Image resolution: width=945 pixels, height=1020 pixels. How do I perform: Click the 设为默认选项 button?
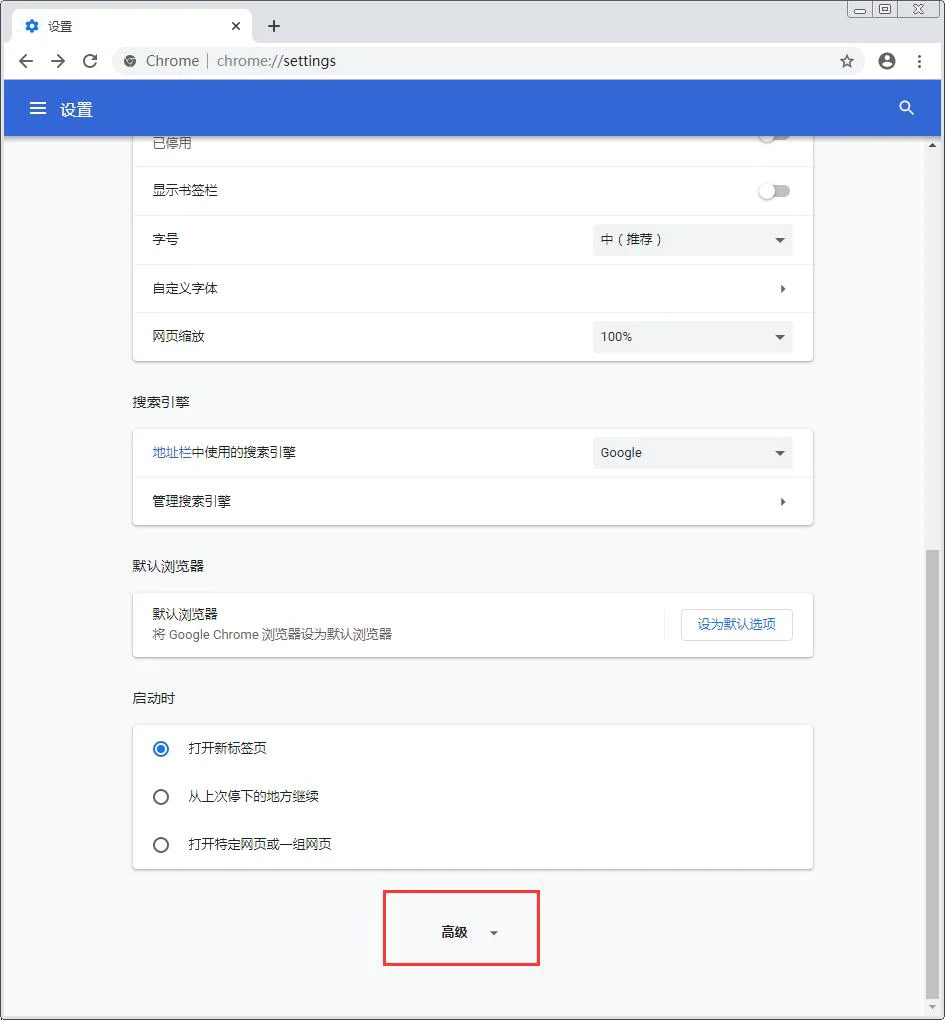[736, 624]
